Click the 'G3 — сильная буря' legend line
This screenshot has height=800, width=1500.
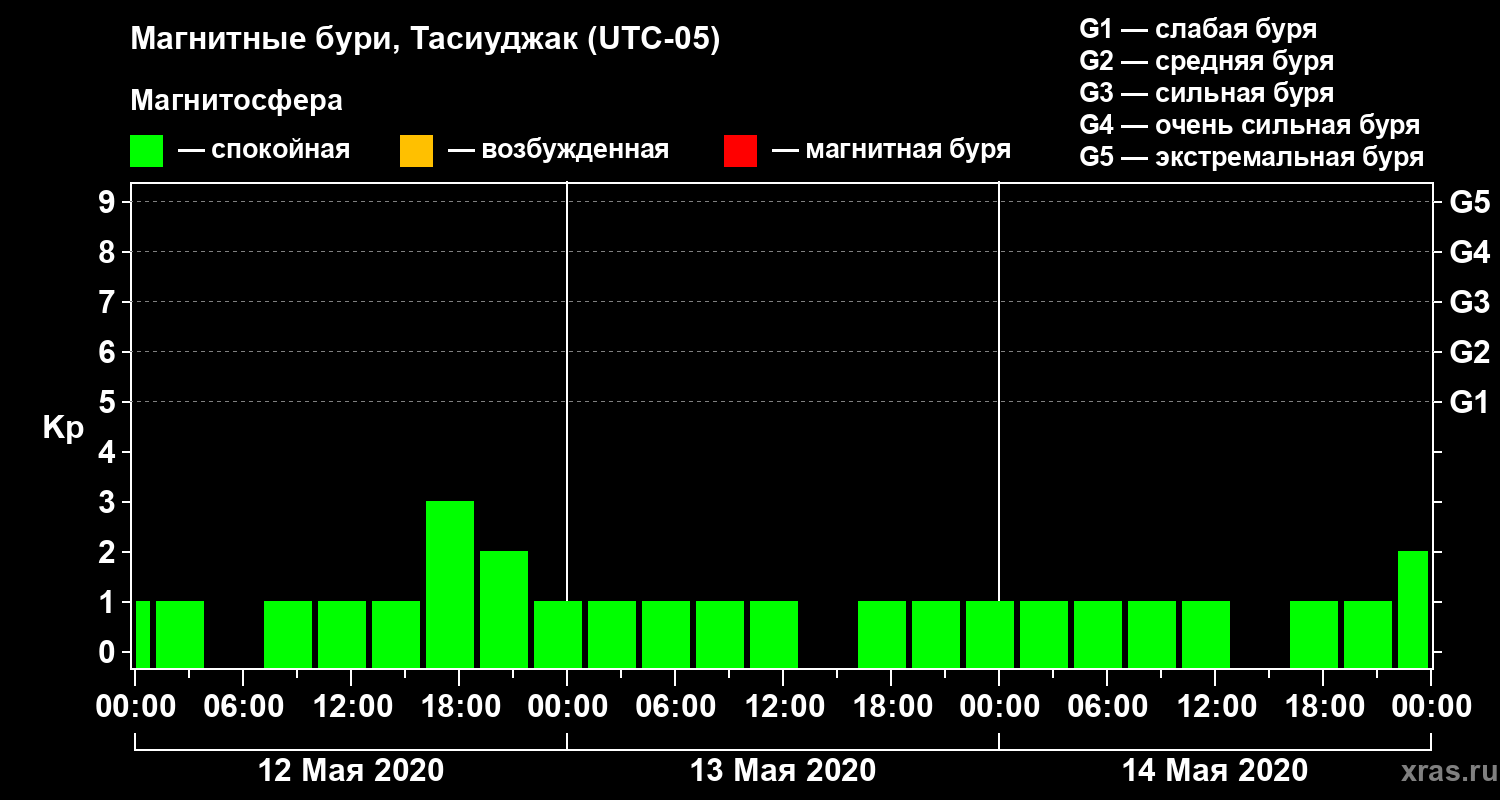[x=1207, y=93]
